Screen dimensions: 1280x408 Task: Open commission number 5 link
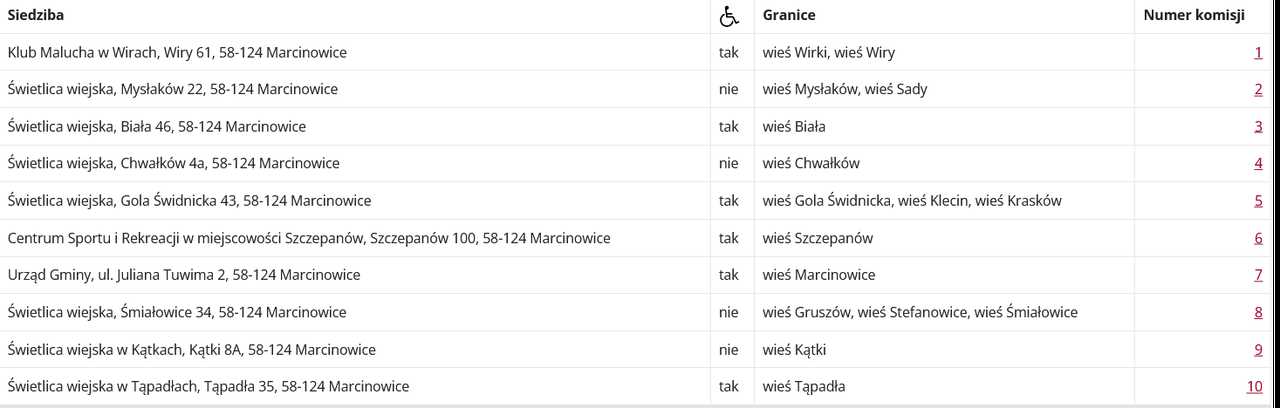click(1258, 200)
